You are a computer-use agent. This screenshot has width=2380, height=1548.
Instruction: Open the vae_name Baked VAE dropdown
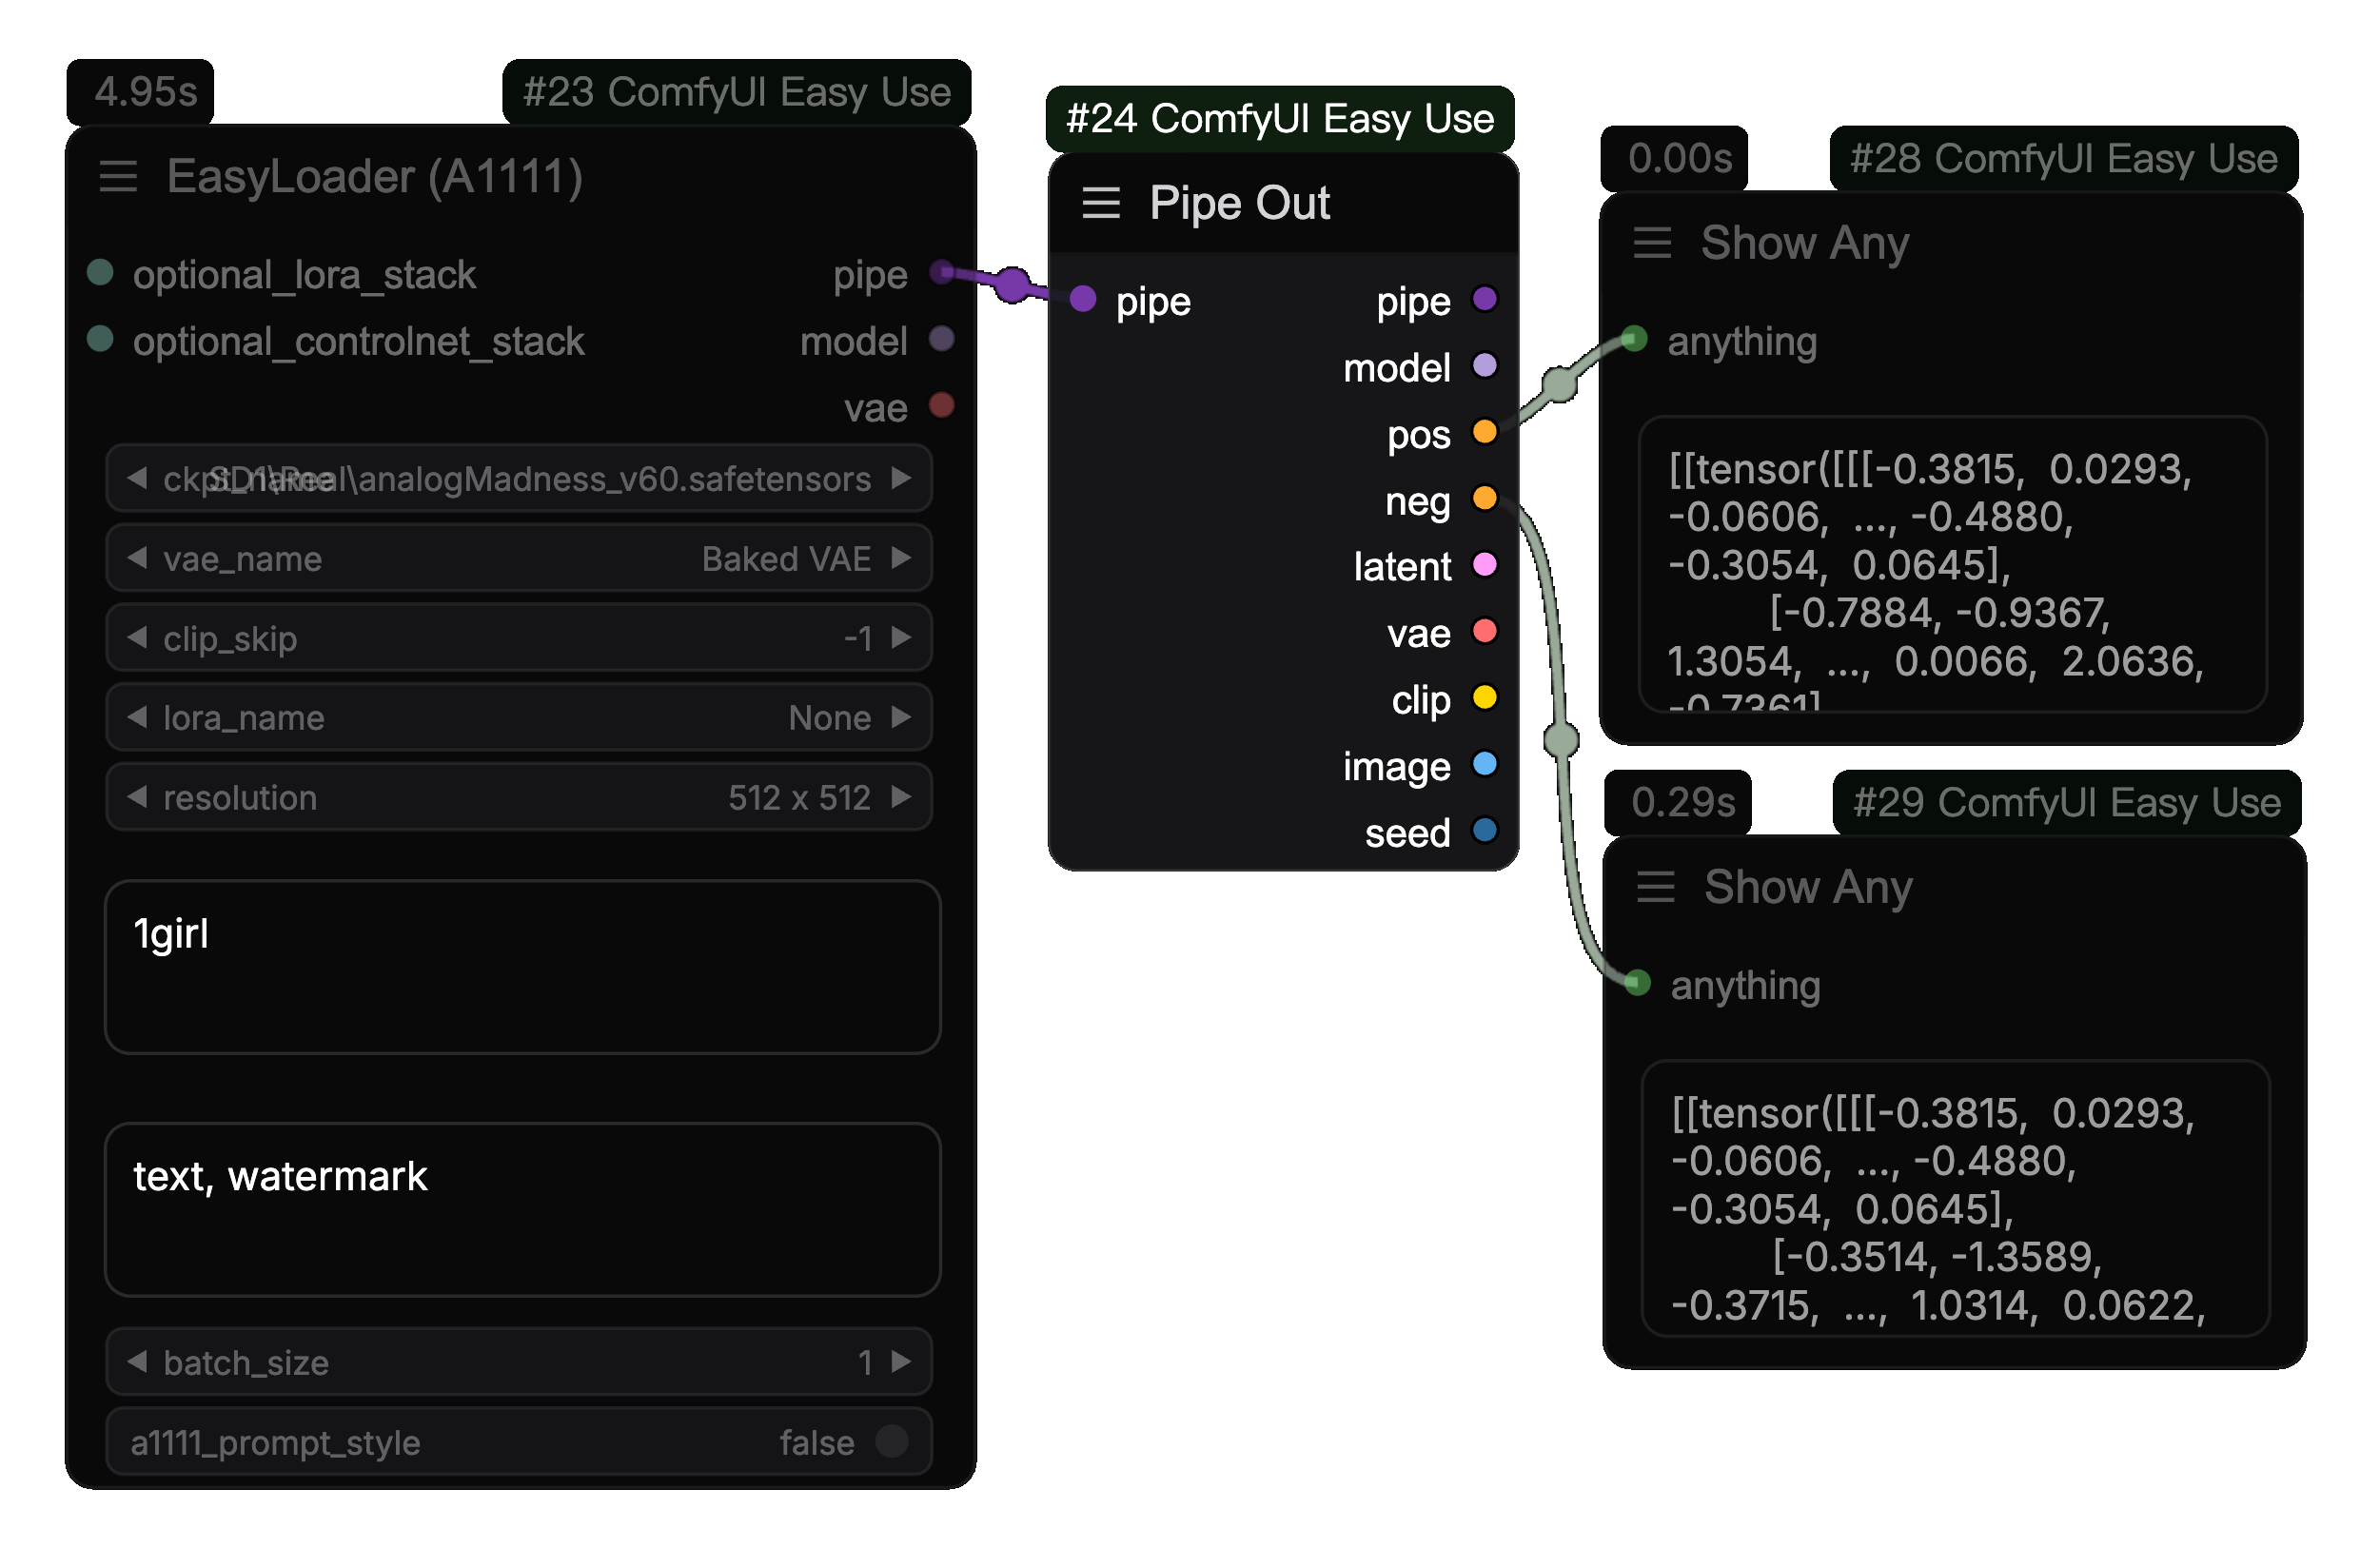coord(519,558)
